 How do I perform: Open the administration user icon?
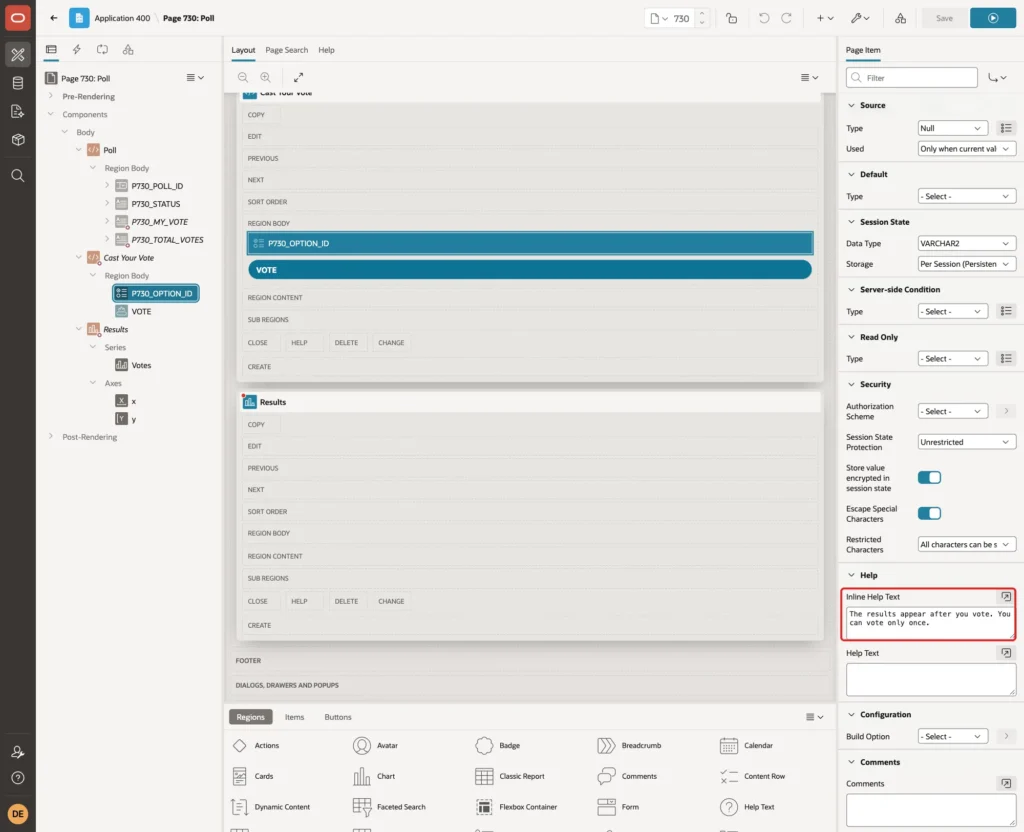point(18,752)
